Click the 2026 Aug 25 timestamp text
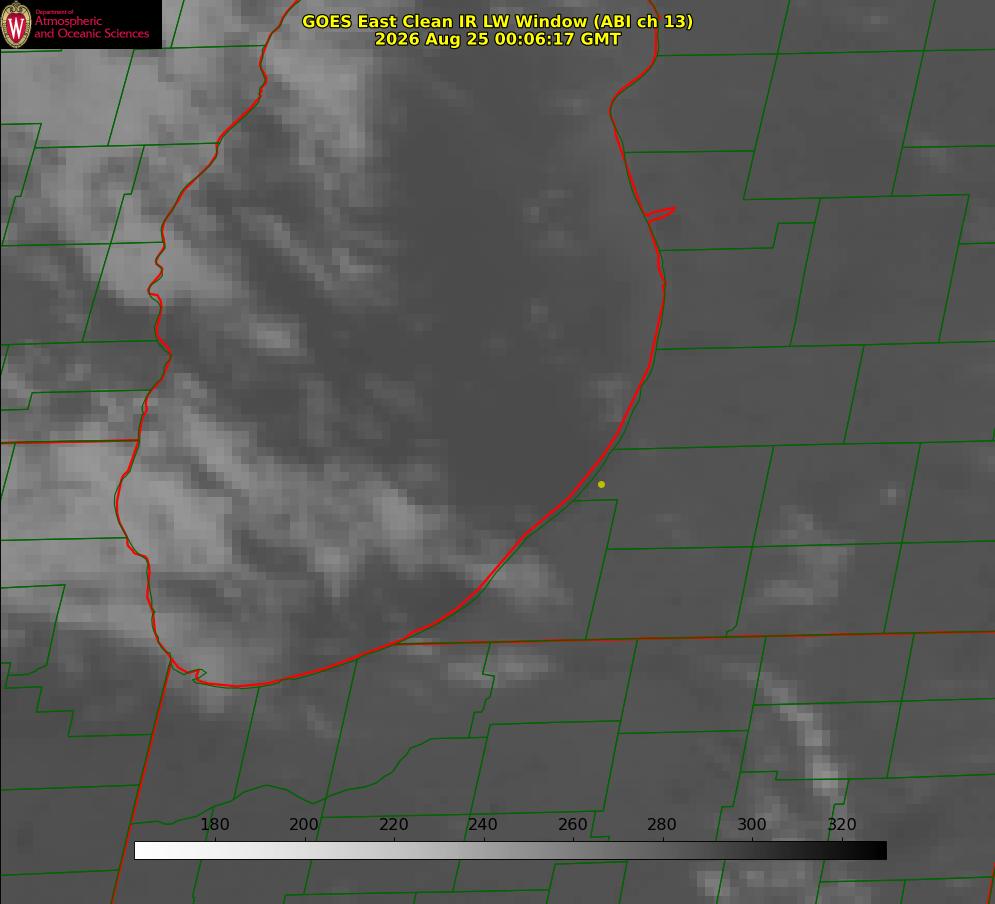This screenshot has width=995, height=904. [x=498, y=39]
